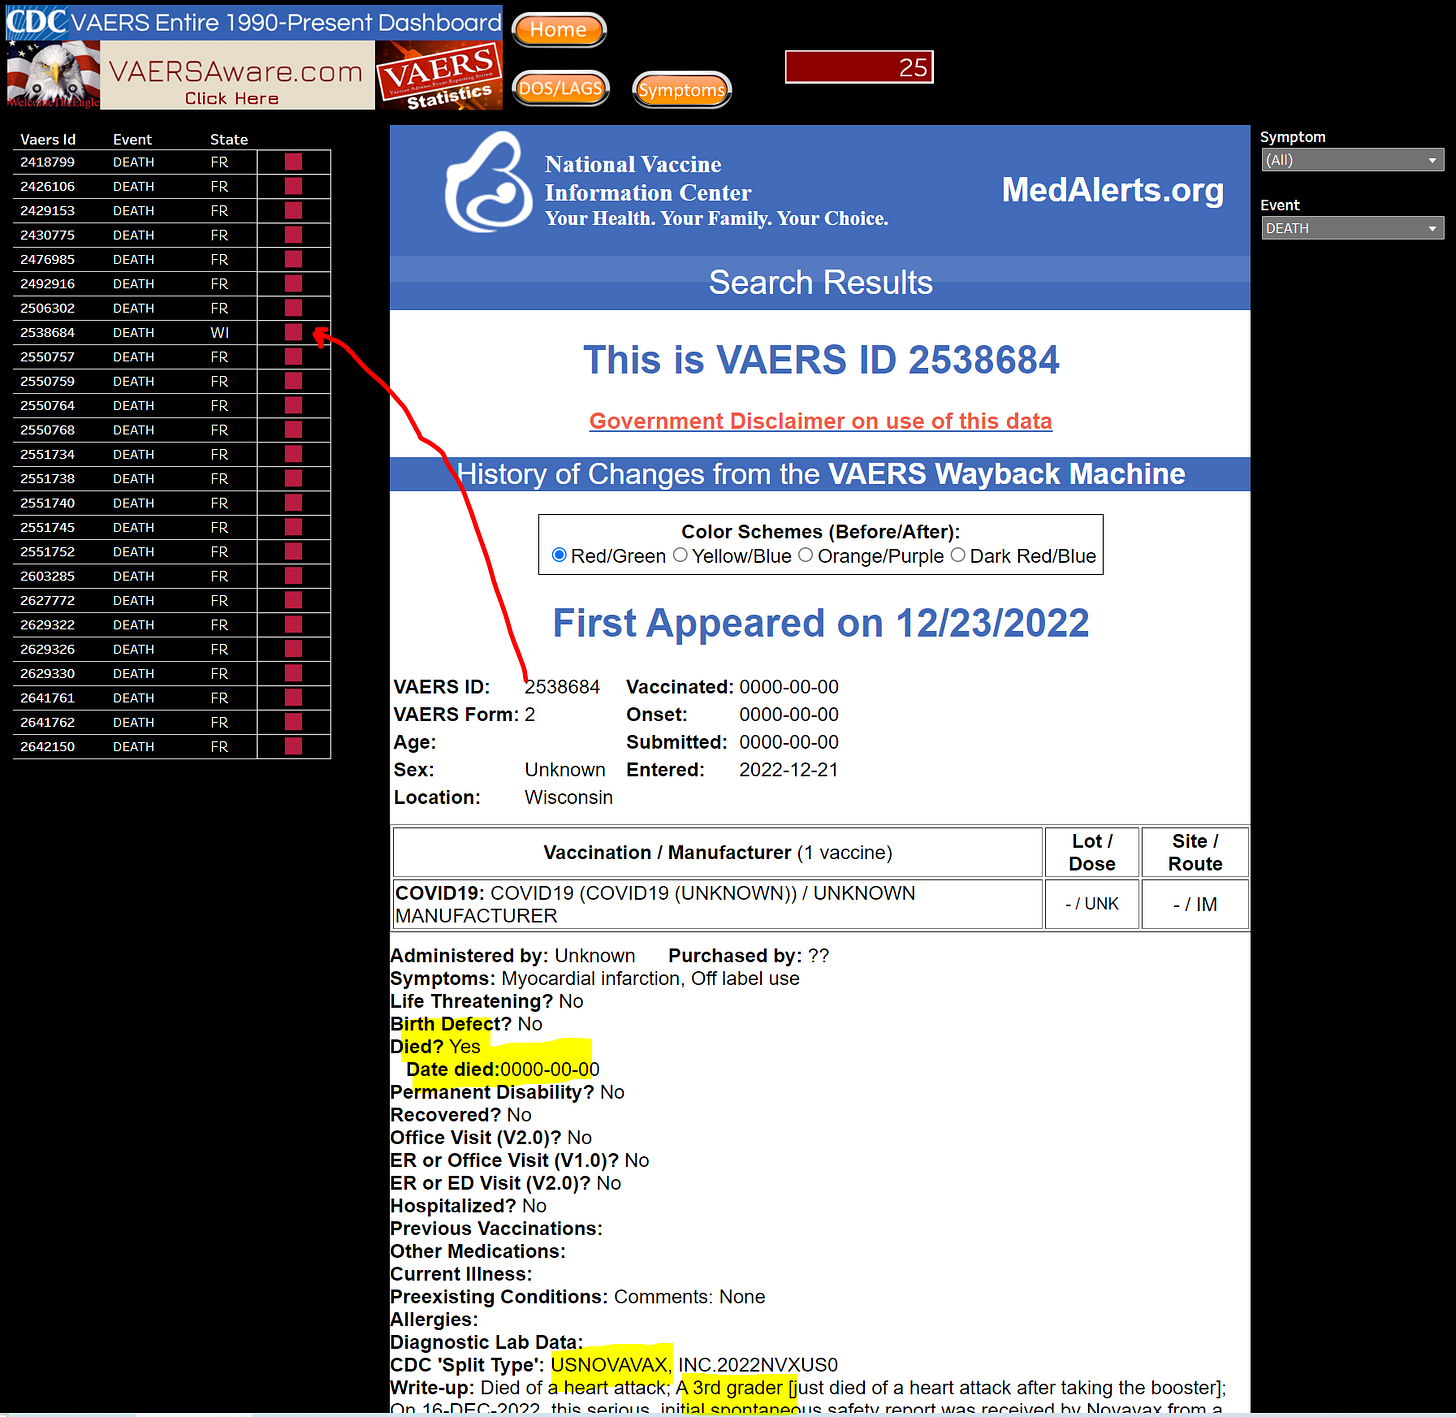Click the red square for row 2629326
This screenshot has width=1456, height=1417.
(293, 648)
